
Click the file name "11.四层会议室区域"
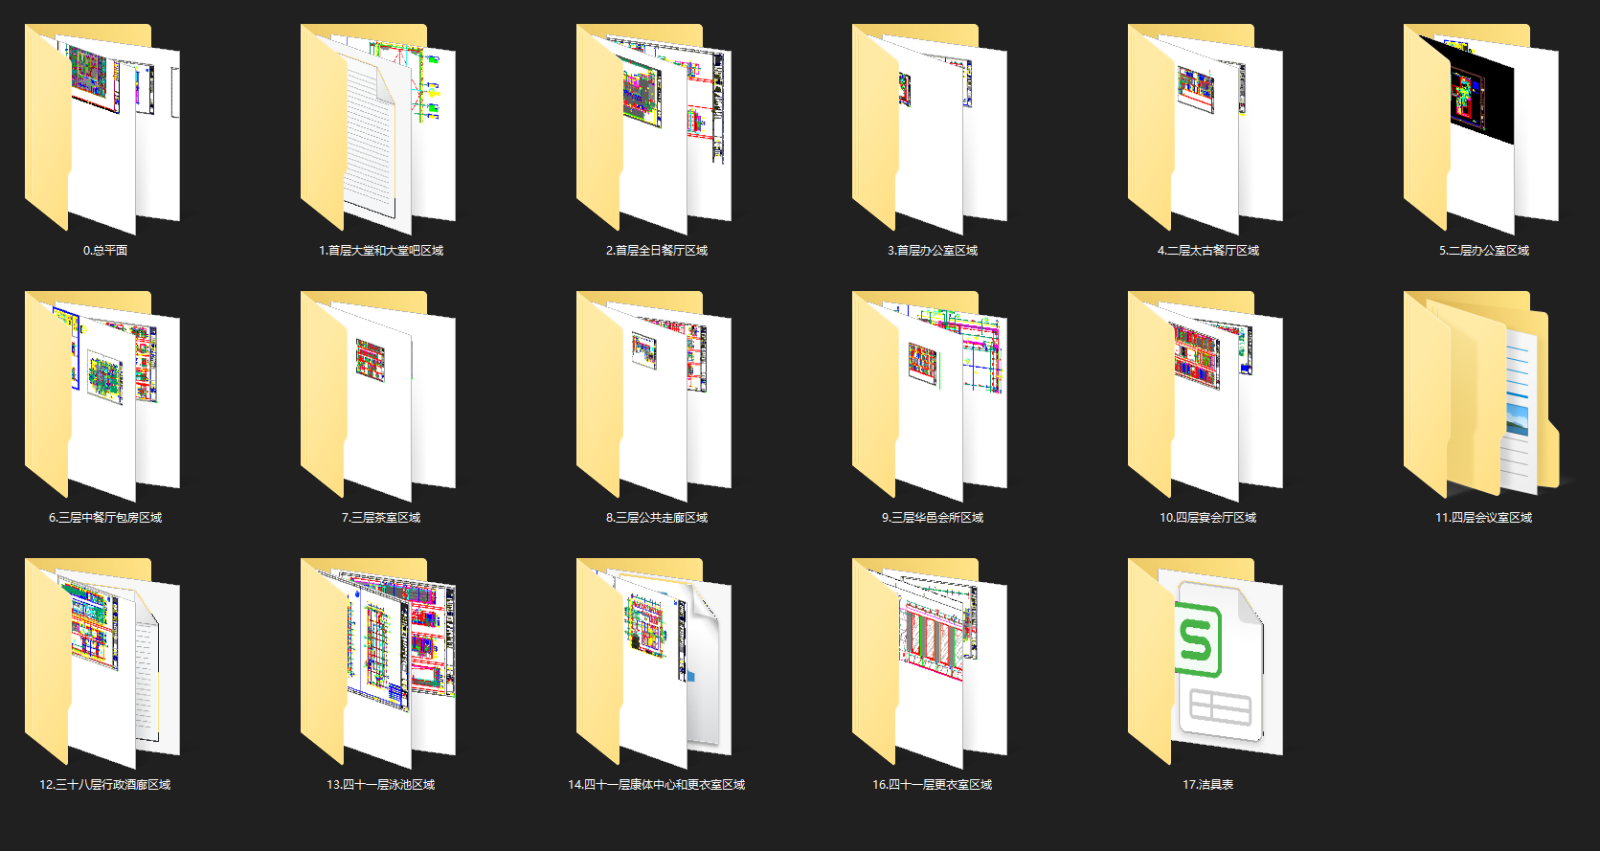click(1484, 518)
